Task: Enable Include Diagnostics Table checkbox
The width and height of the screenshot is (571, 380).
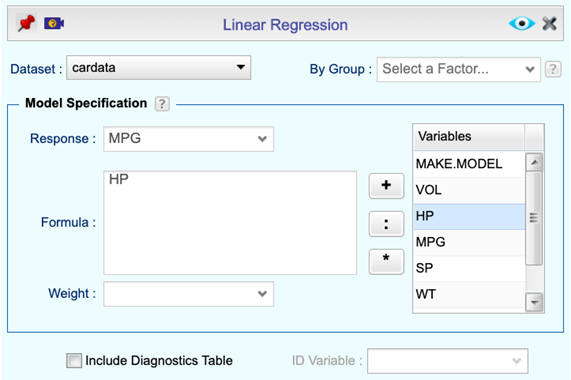Action: [74, 361]
